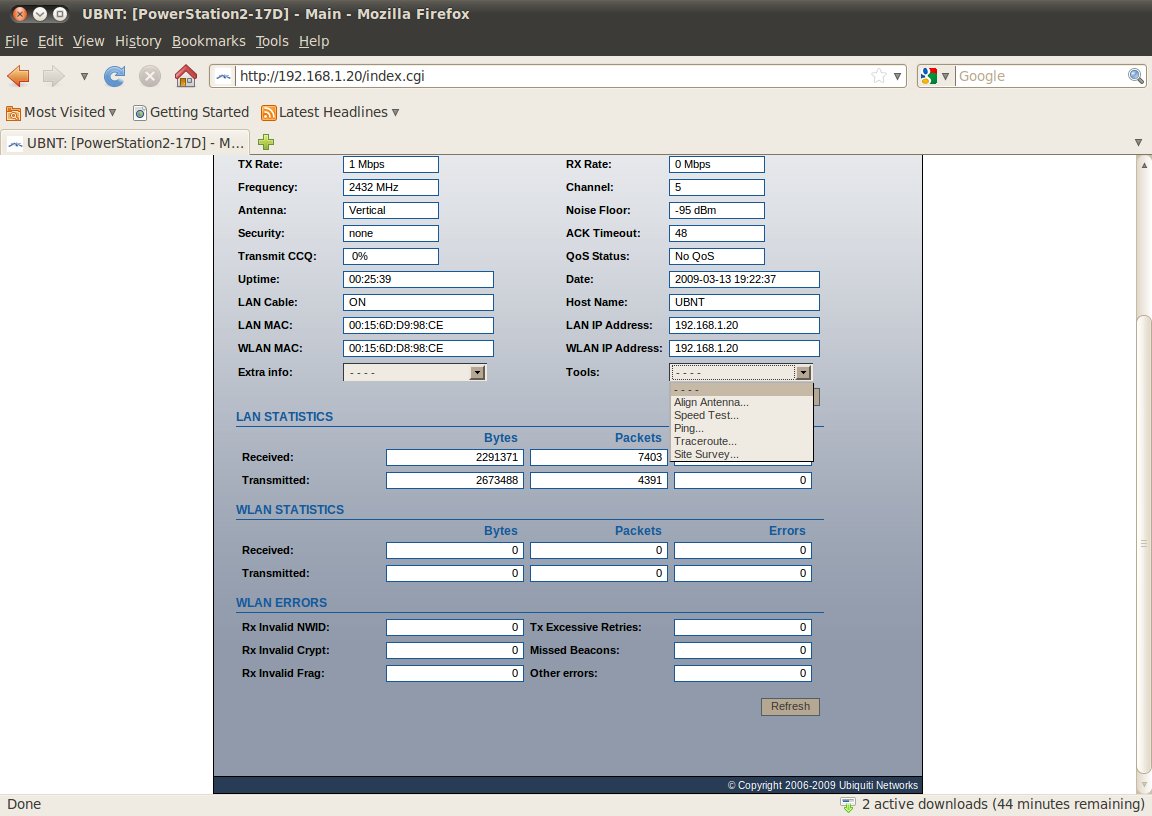Go to Home via house icon
This screenshot has width=1152, height=816.
pyautogui.click(x=185, y=76)
